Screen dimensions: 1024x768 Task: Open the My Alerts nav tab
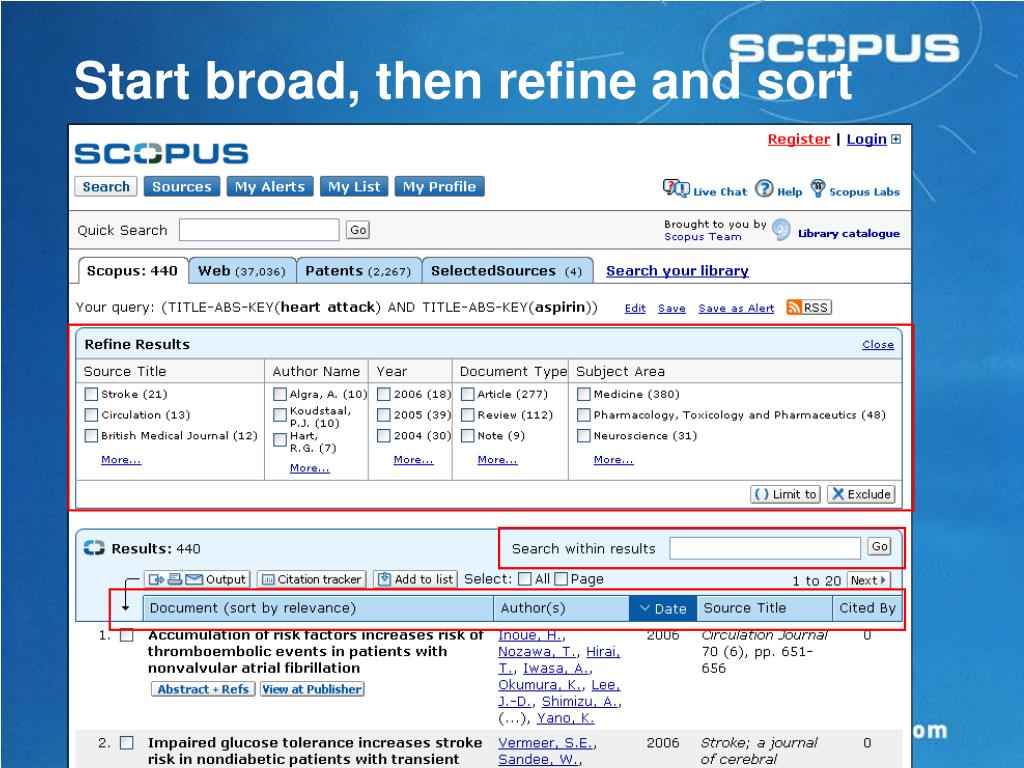pyautogui.click(x=270, y=187)
